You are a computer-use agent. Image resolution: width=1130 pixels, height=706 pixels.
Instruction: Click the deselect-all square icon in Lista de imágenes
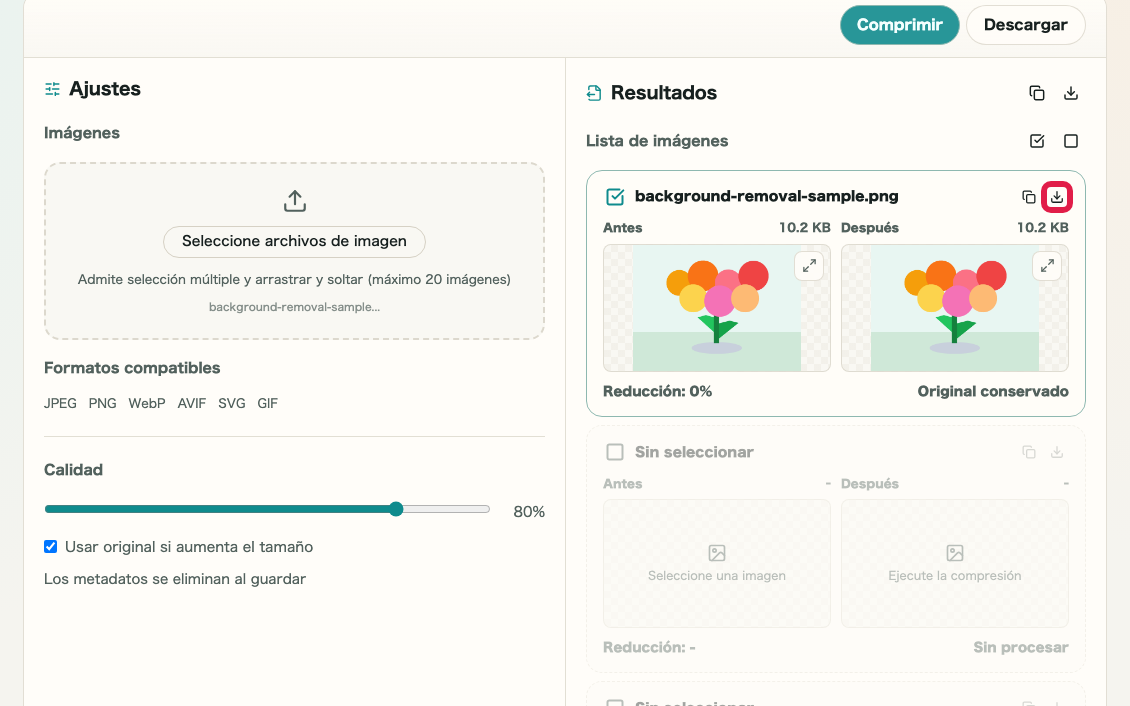(x=1071, y=141)
